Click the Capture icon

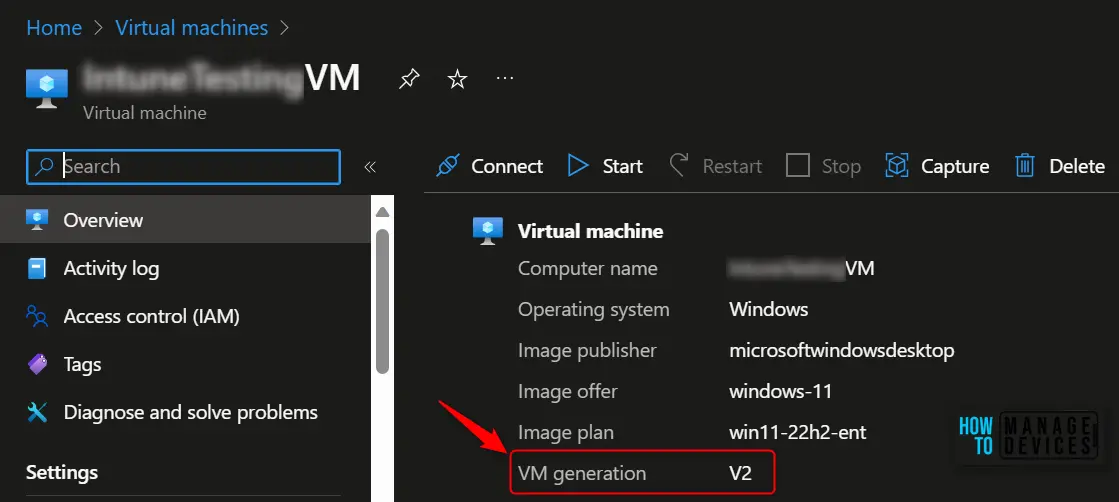897,166
